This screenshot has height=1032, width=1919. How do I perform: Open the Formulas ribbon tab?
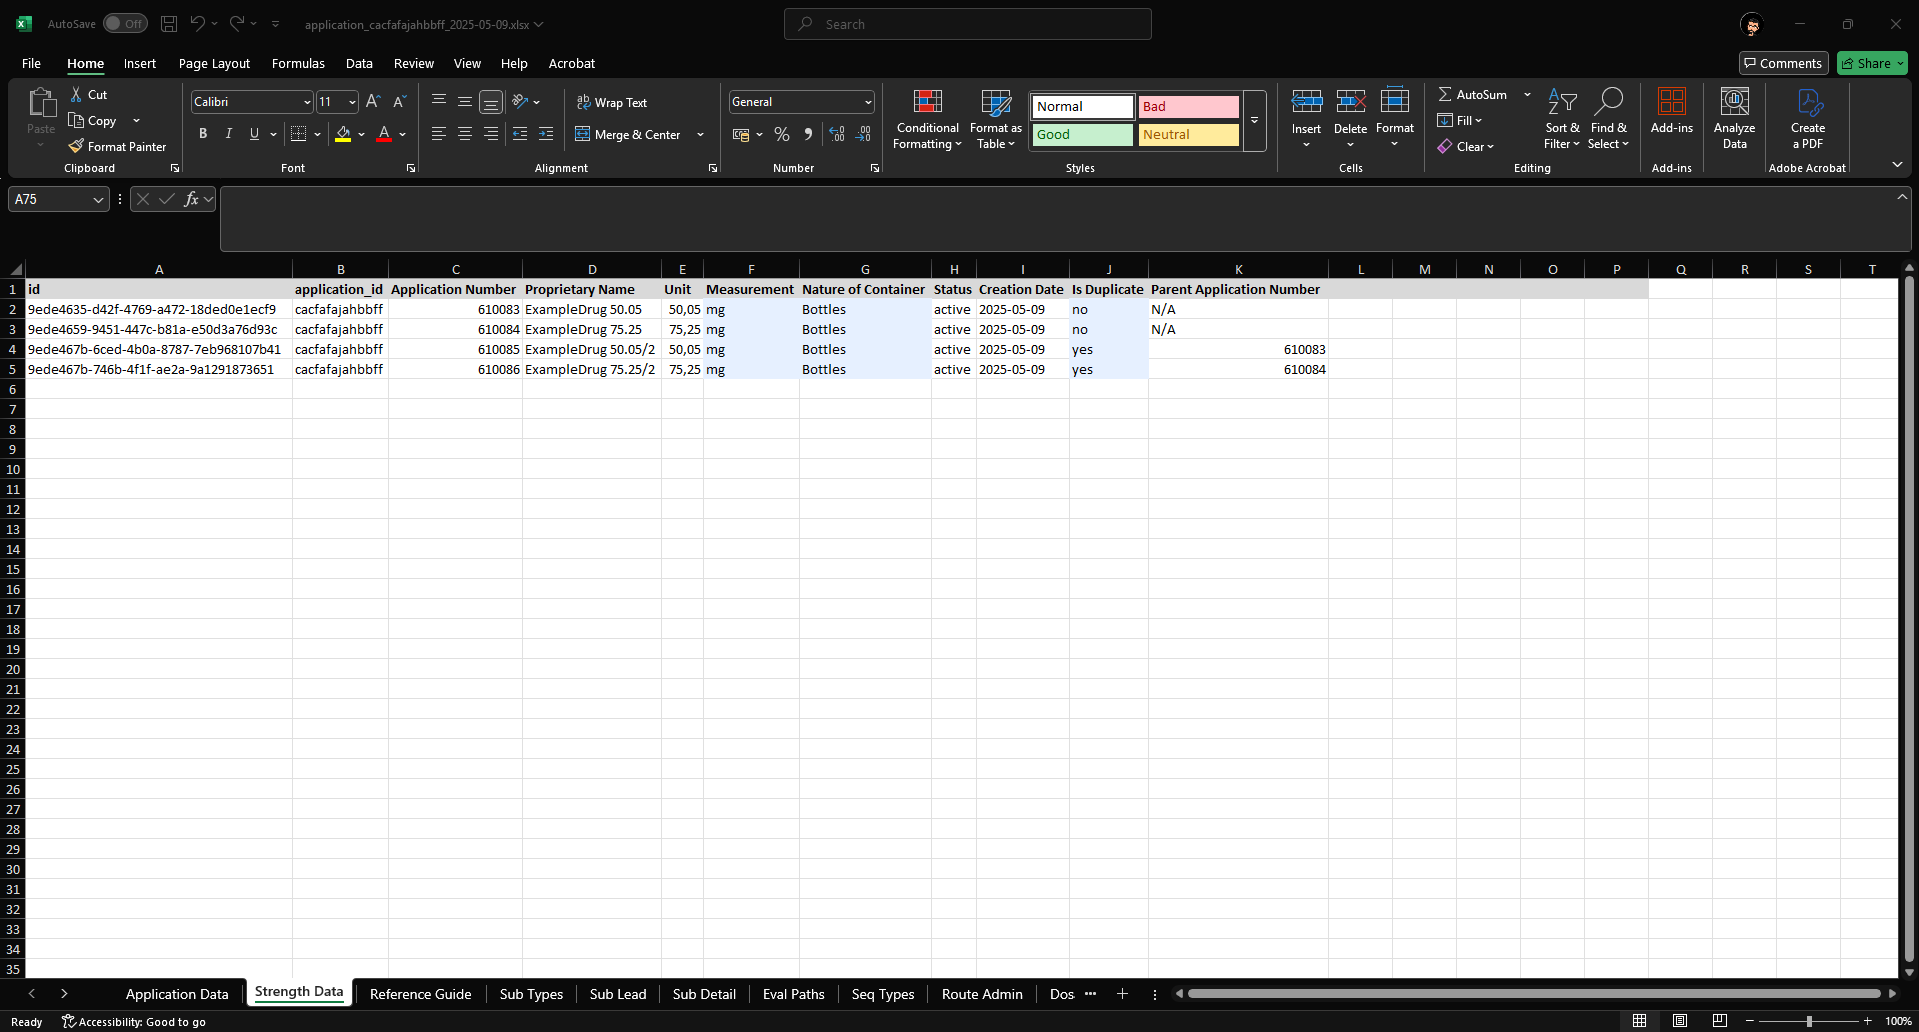coord(298,63)
